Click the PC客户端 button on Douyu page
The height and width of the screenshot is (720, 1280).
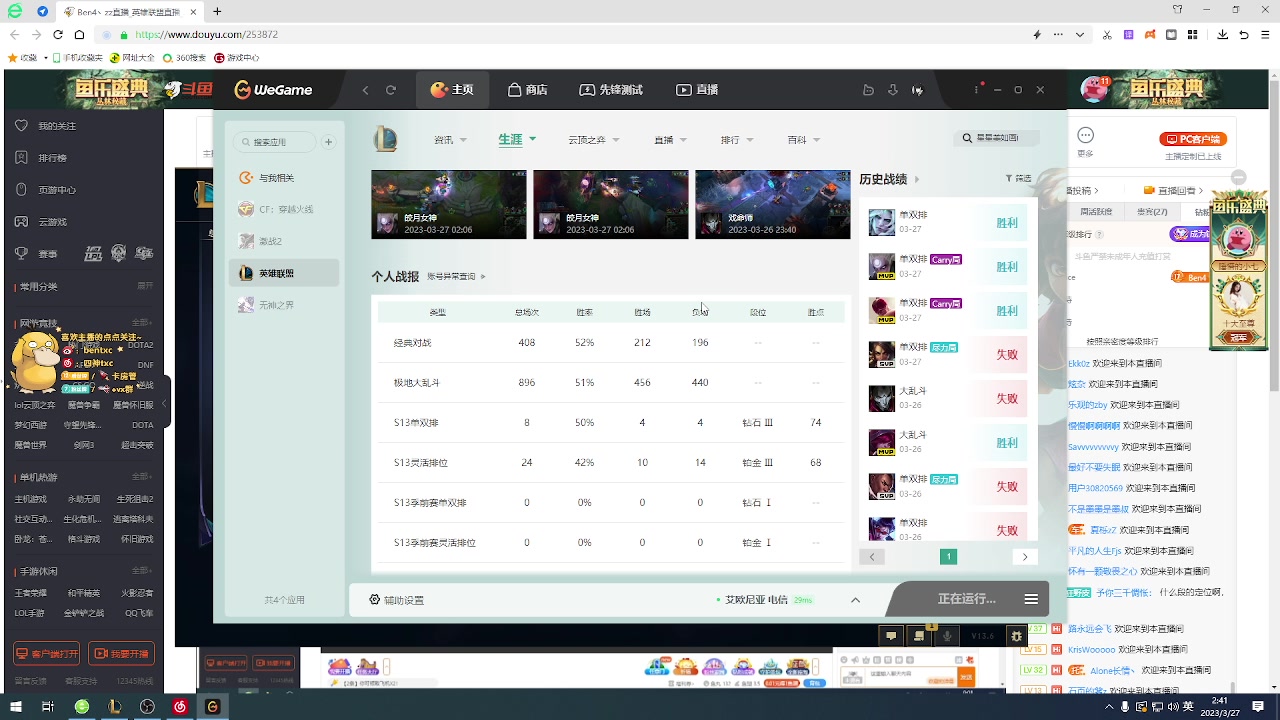[1194, 140]
